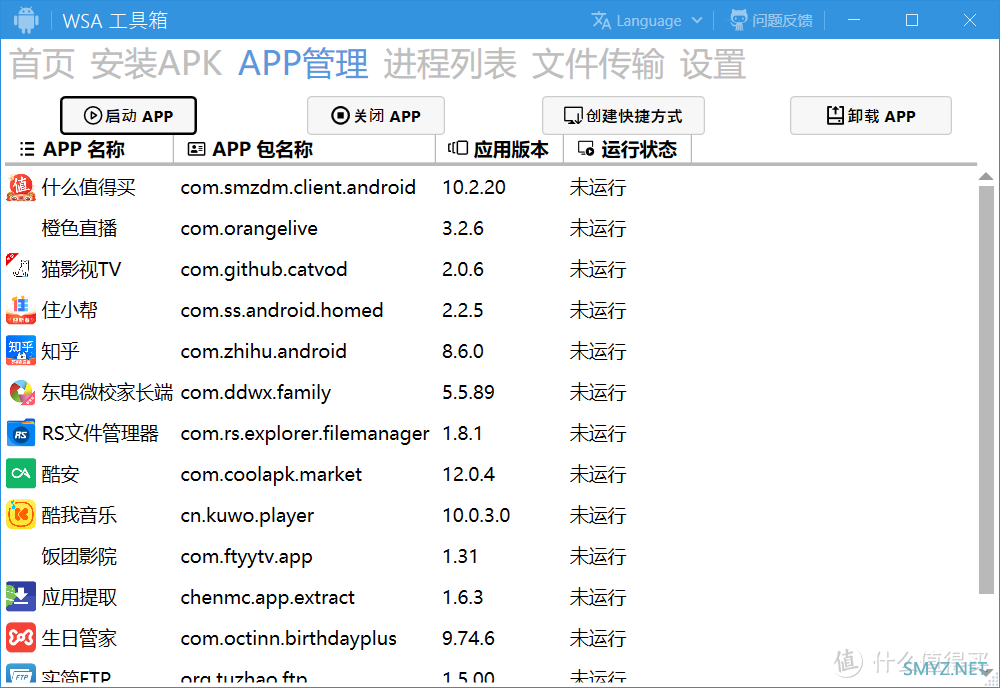Click package name com.ss.android.homed

[x=282, y=310]
